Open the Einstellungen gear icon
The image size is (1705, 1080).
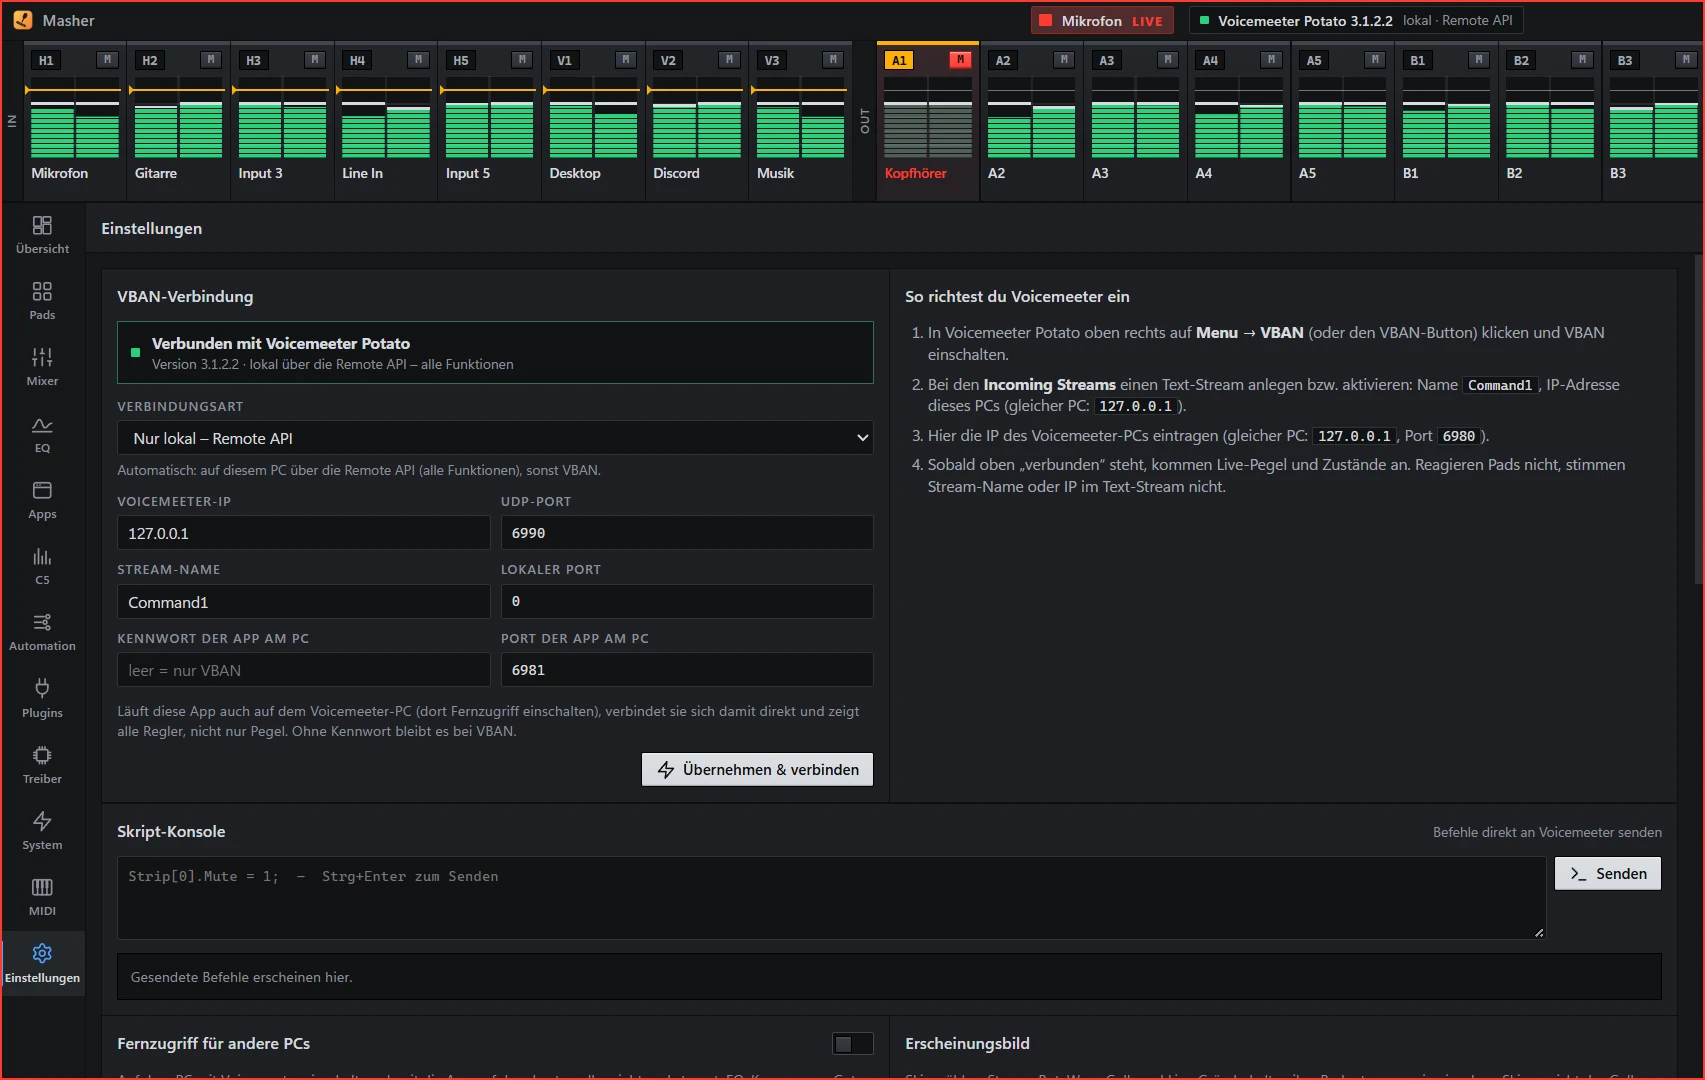pos(42,953)
